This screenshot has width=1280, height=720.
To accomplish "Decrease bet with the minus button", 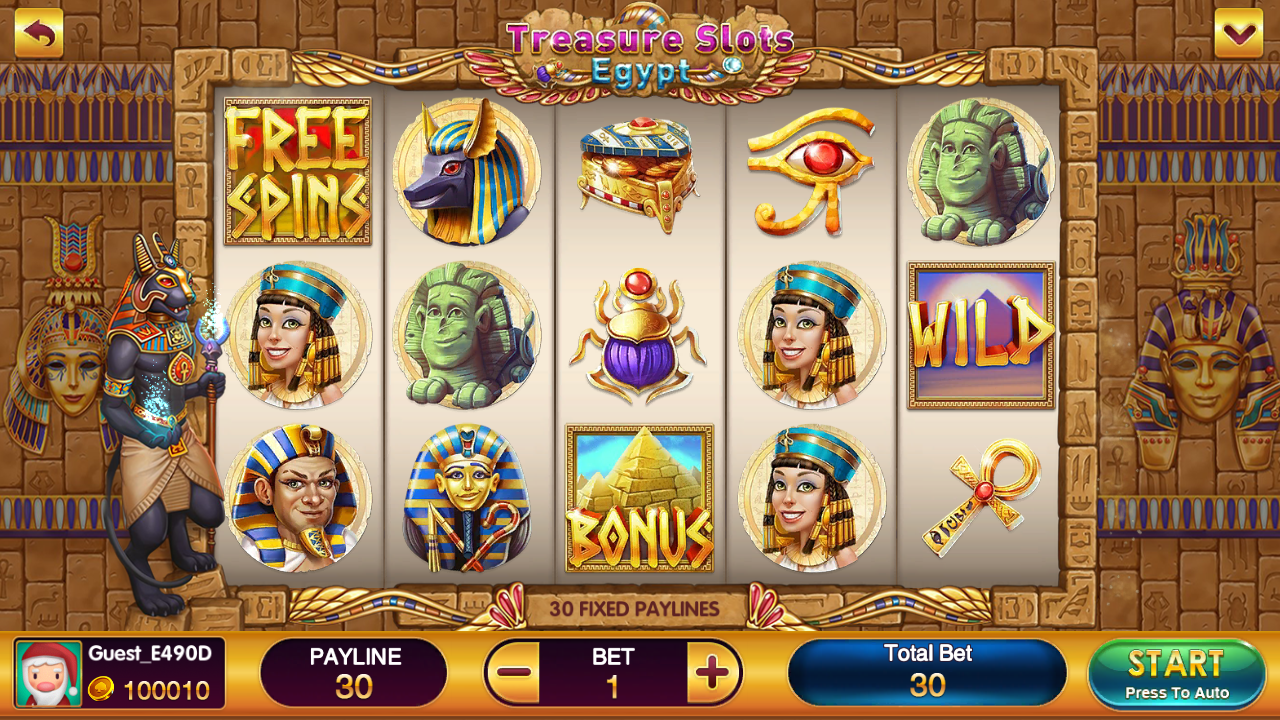I will pyautogui.click(x=514, y=673).
